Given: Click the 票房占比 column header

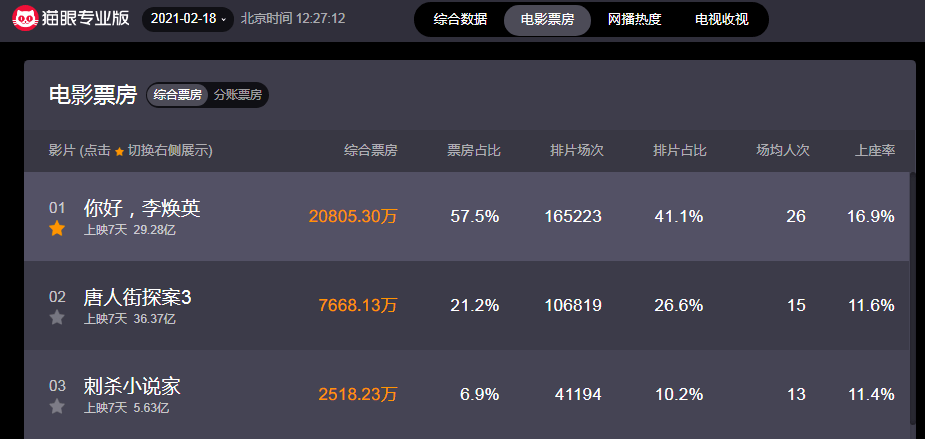Looking at the screenshot, I should (474, 150).
